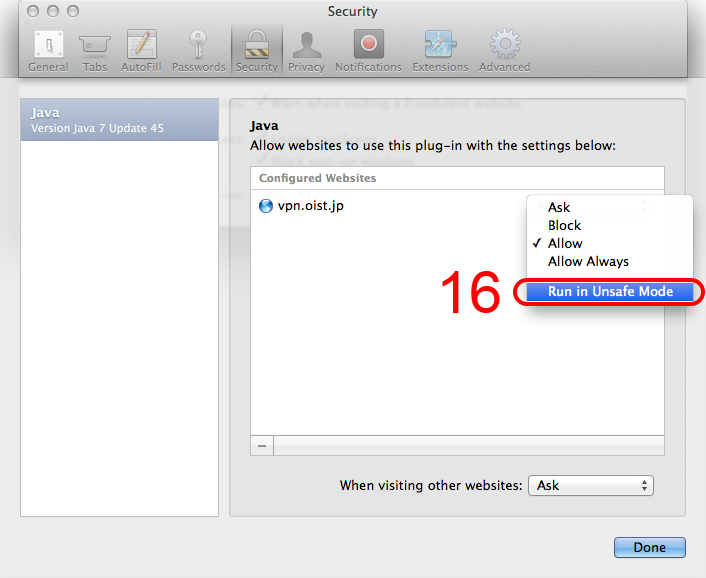This screenshot has width=706, height=578.
Task: Open Notifications preferences pane
Action: [x=368, y=49]
